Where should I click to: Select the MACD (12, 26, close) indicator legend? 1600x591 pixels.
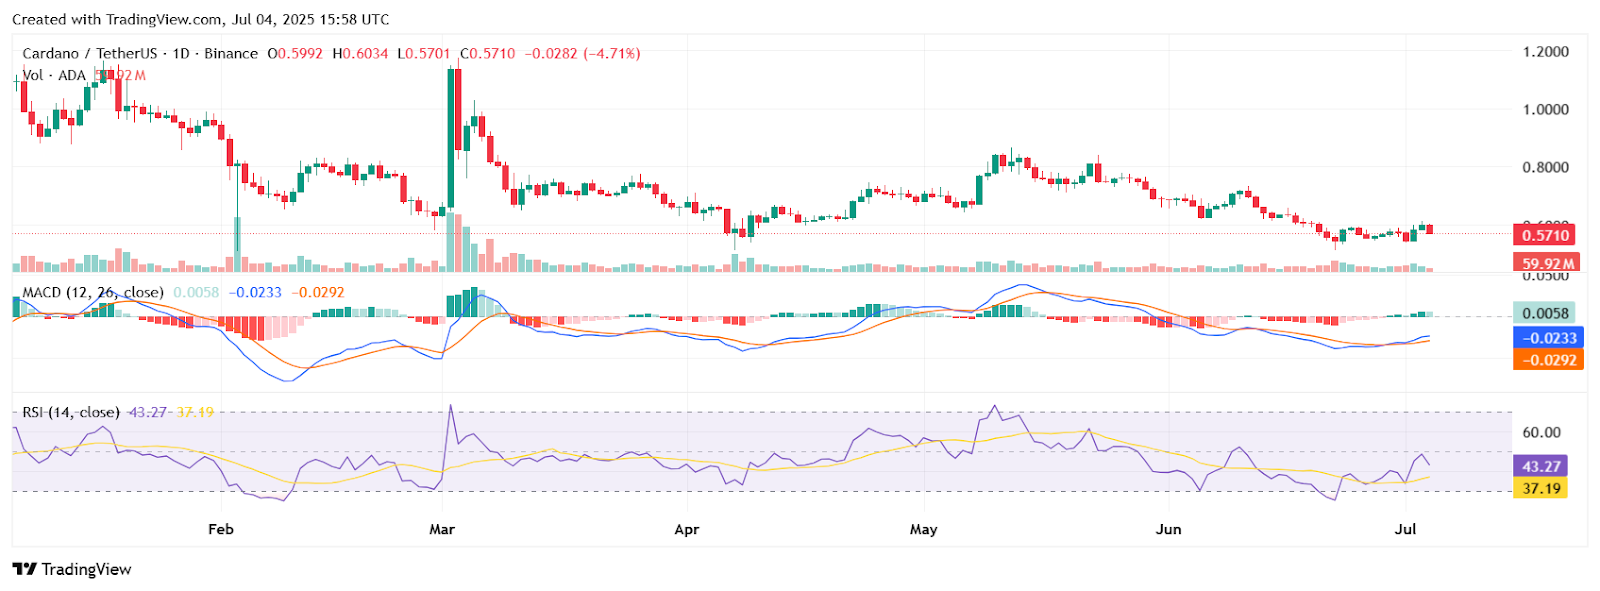pos(93,293)
